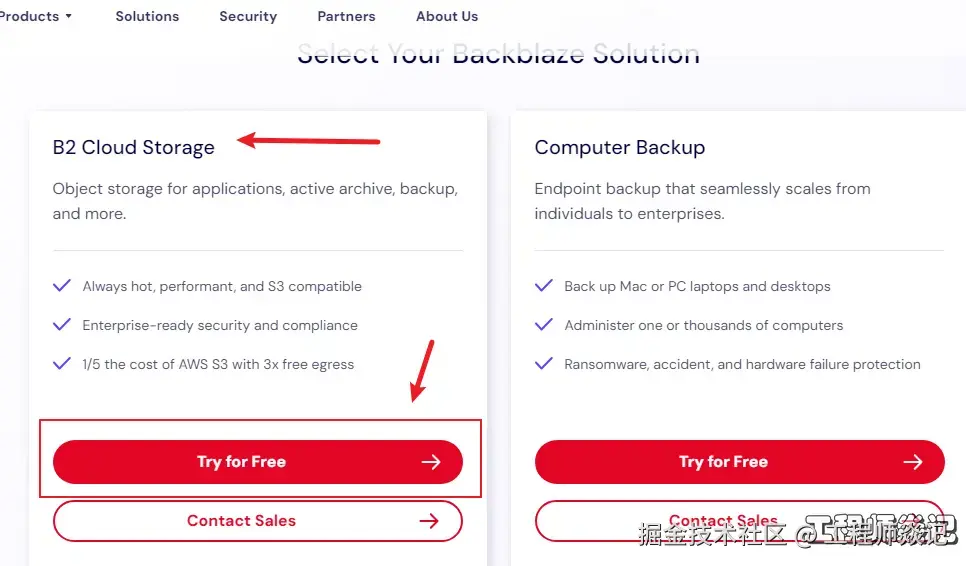Image resolution: width=966 pixels, height=566 pixels.
Task: Click checkmark beside Ransomware, accident protection
Action: click(544, 364)
